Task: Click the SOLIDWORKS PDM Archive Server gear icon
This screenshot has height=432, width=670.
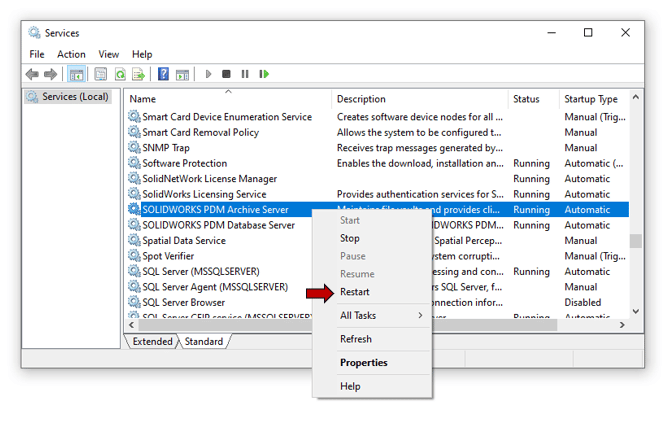Action: click(134, 209)
